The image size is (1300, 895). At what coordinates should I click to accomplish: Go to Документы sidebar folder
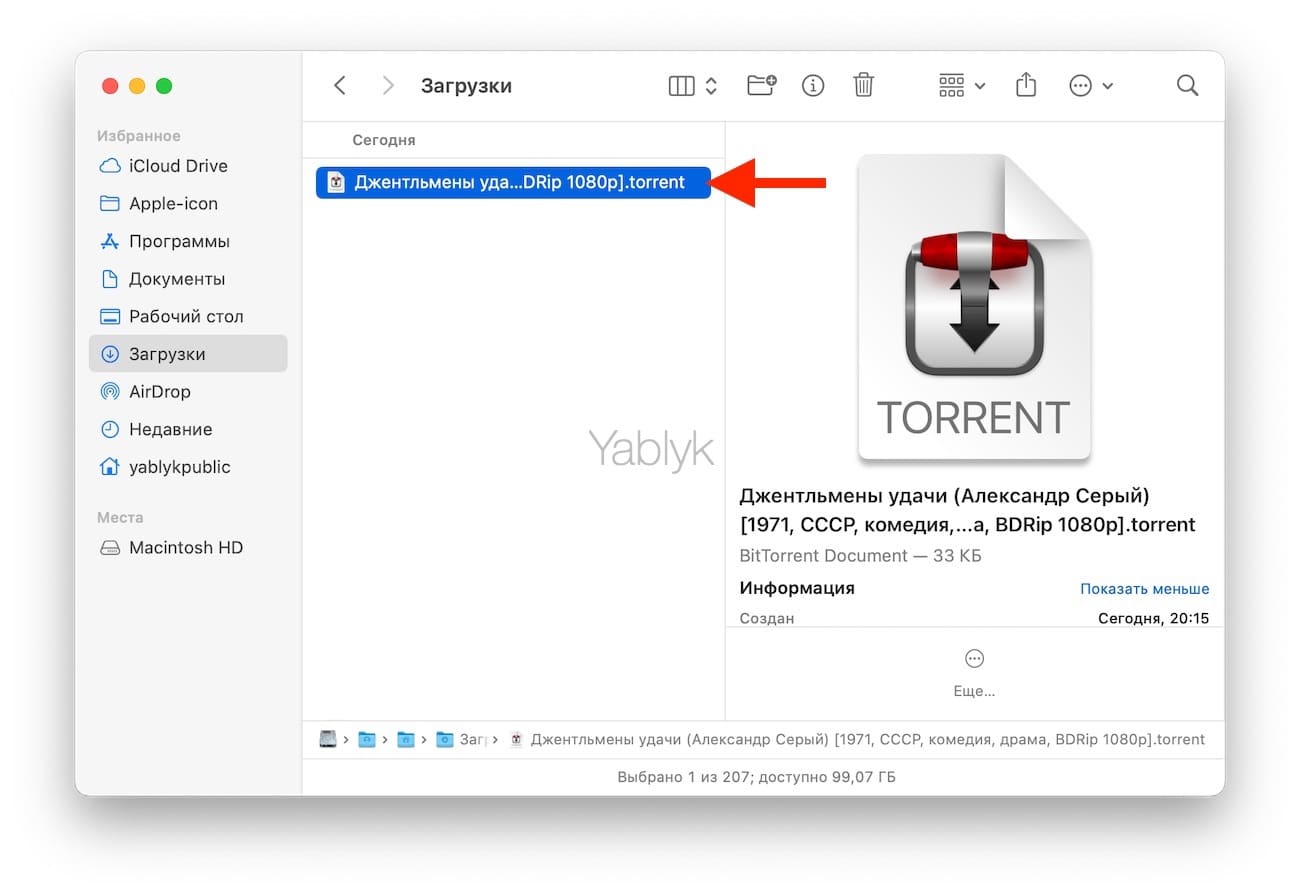click(176, 279)
